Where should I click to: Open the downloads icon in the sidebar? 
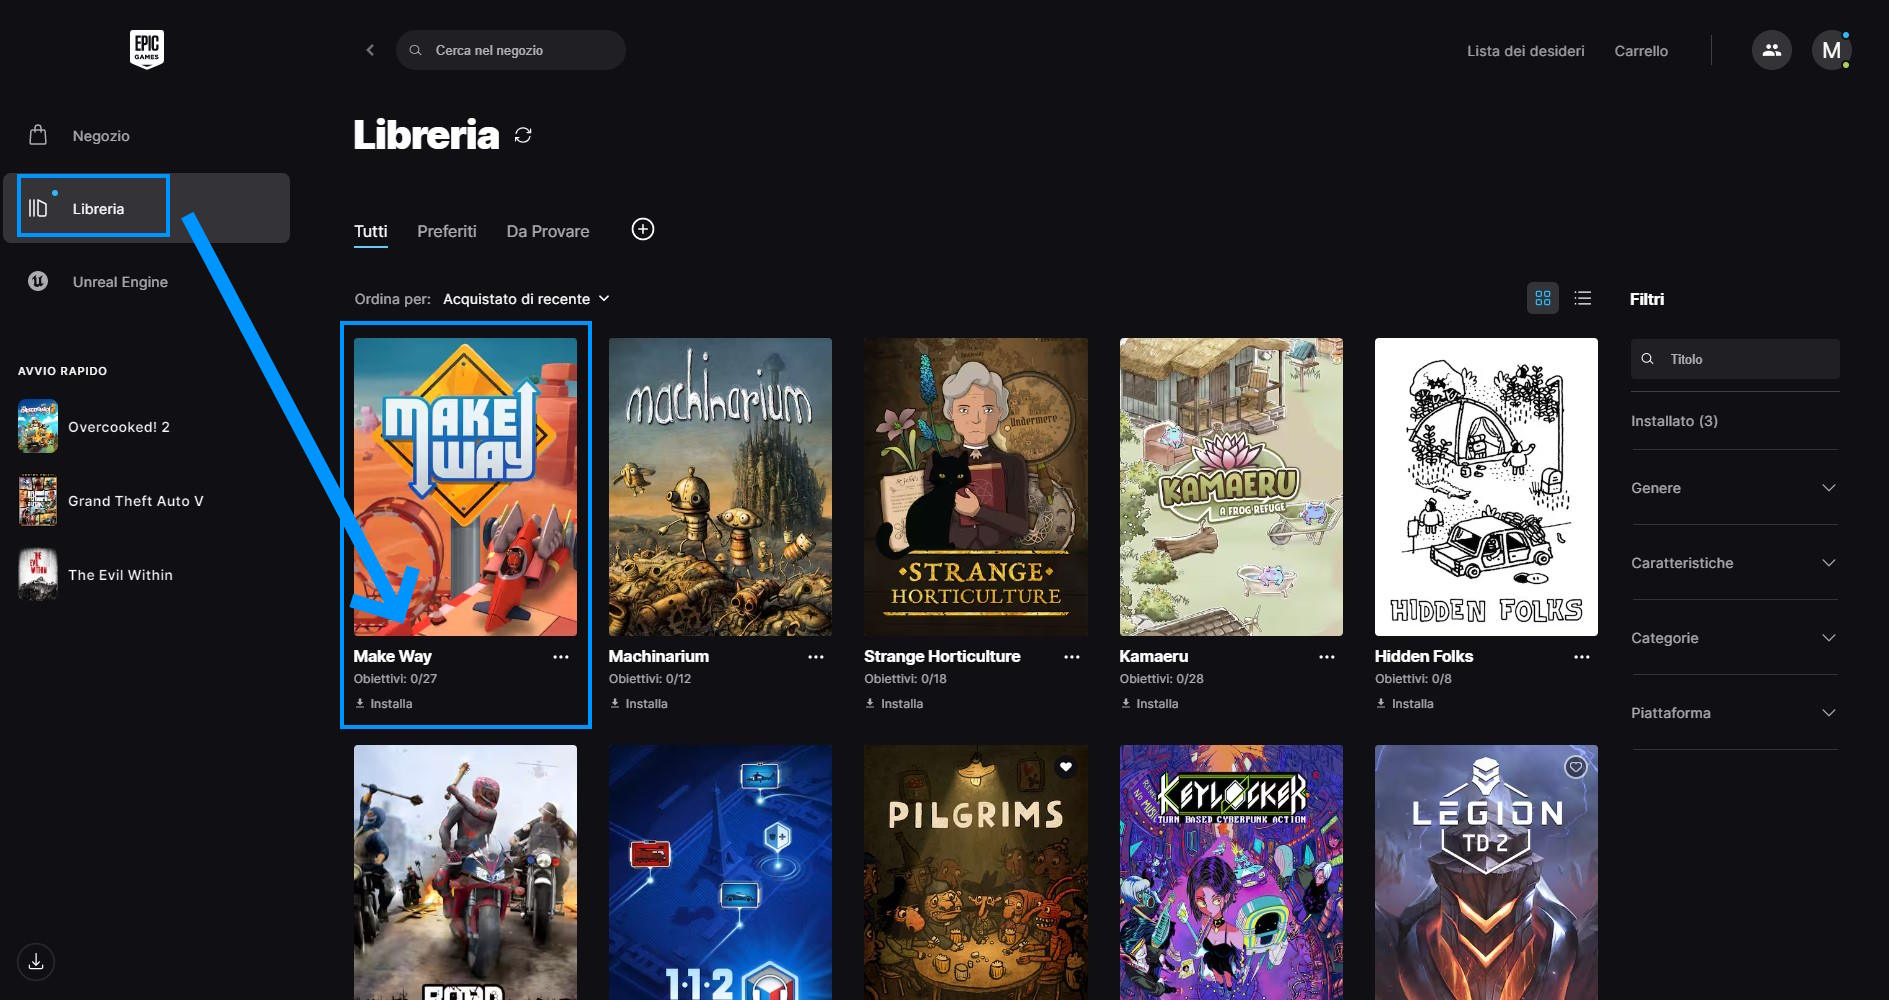click(x=36, y=962)
